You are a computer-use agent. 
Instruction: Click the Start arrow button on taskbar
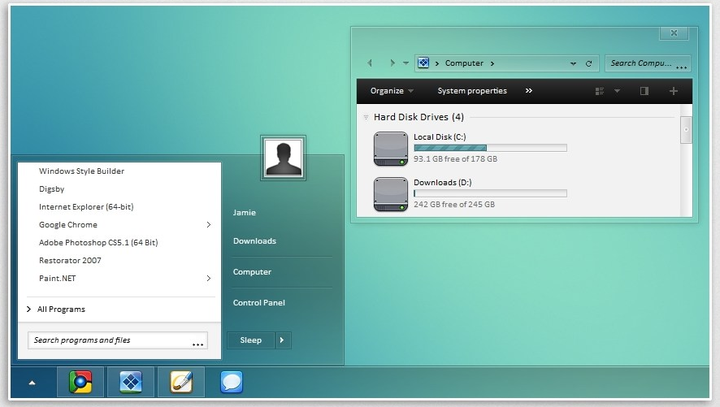[x=32, y=383]
